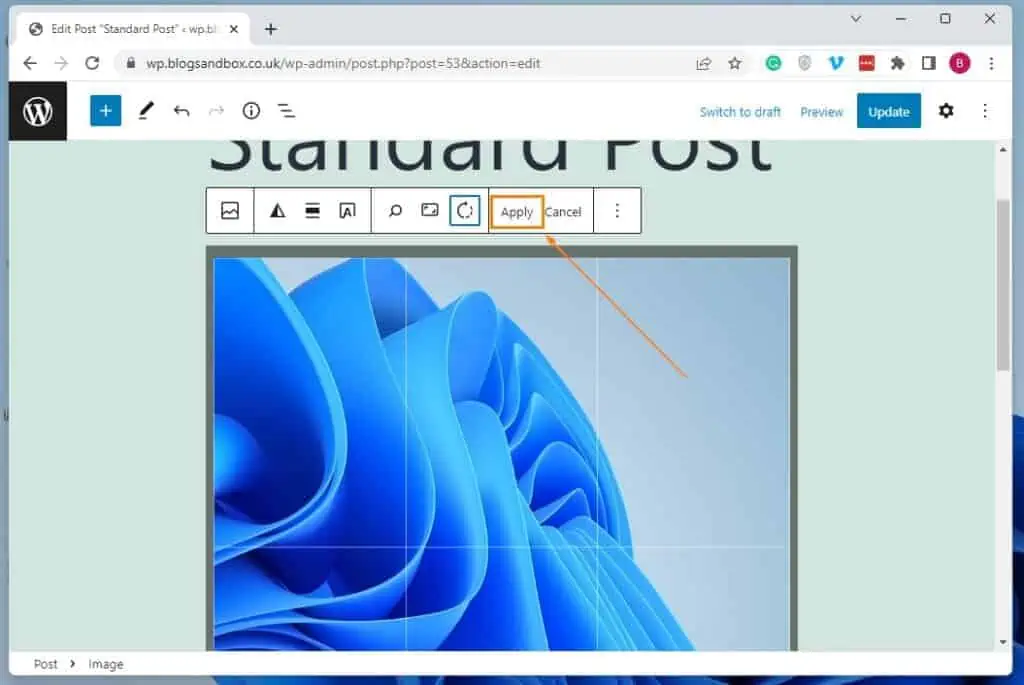Image resolution: width=1024 pixels, height=685 pixels.
Task: Choose the aspect ratio icon
Action: [430, 210]
